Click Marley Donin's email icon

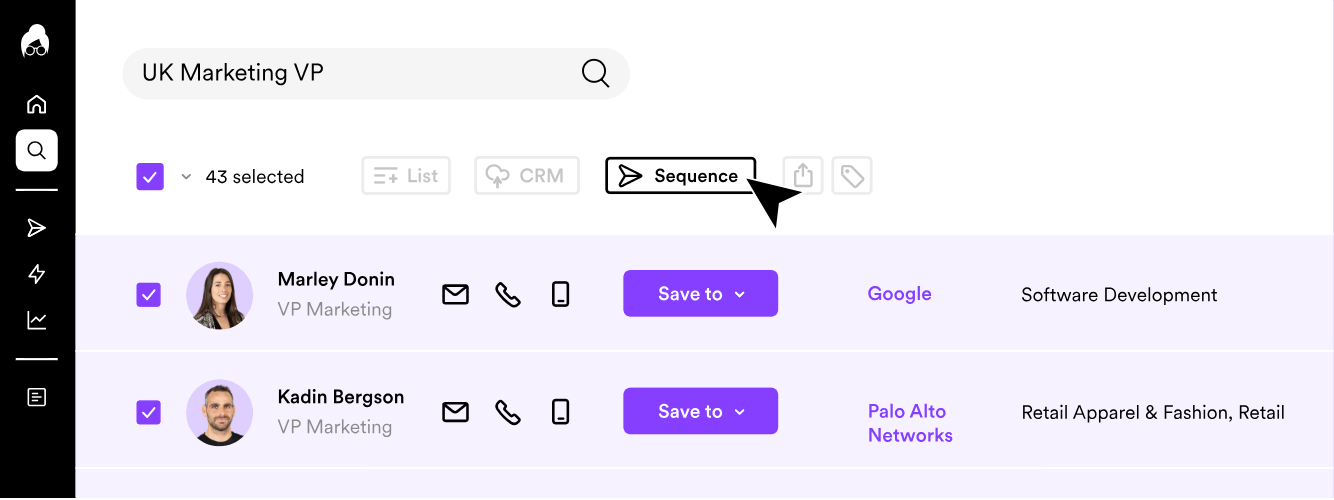tap(456, 294)
